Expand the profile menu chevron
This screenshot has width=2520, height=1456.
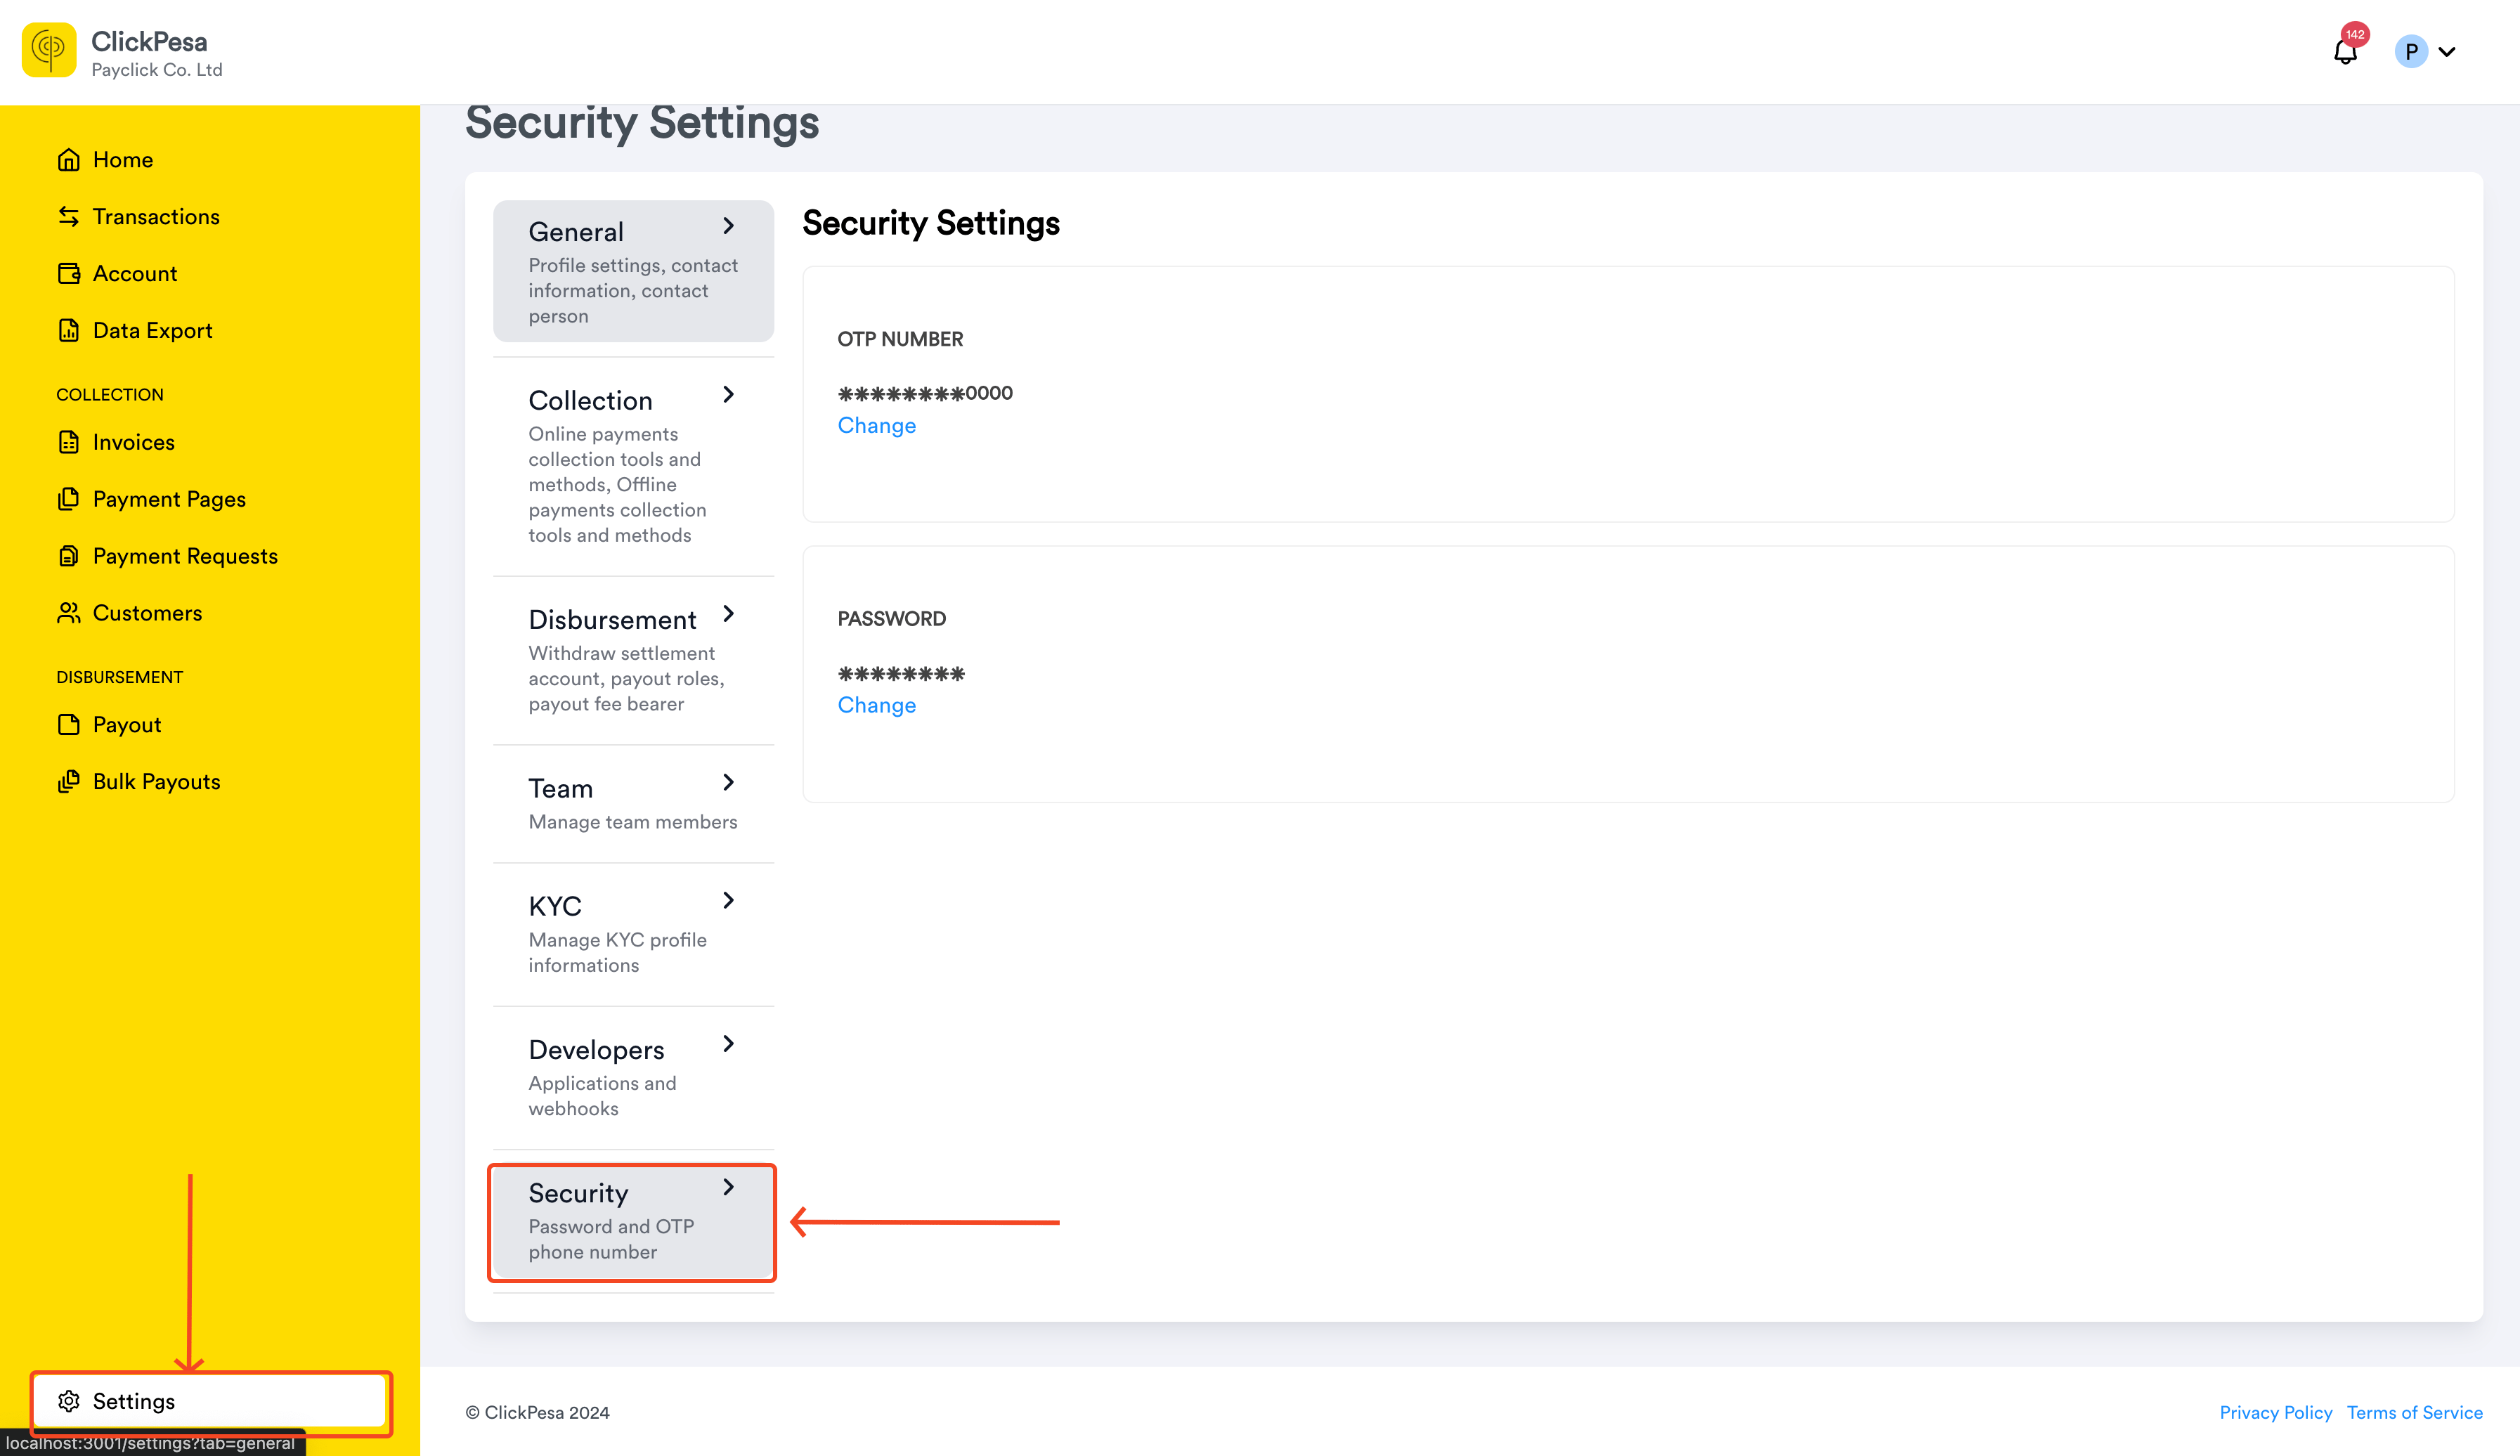pos(2447,52)
